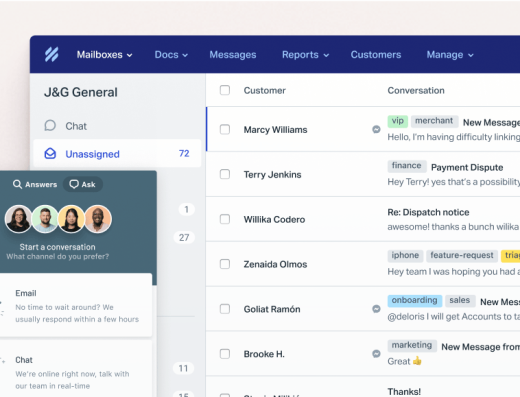Open the Manage dropdown menu
This screenshot has height=397, width=520.
450,55
